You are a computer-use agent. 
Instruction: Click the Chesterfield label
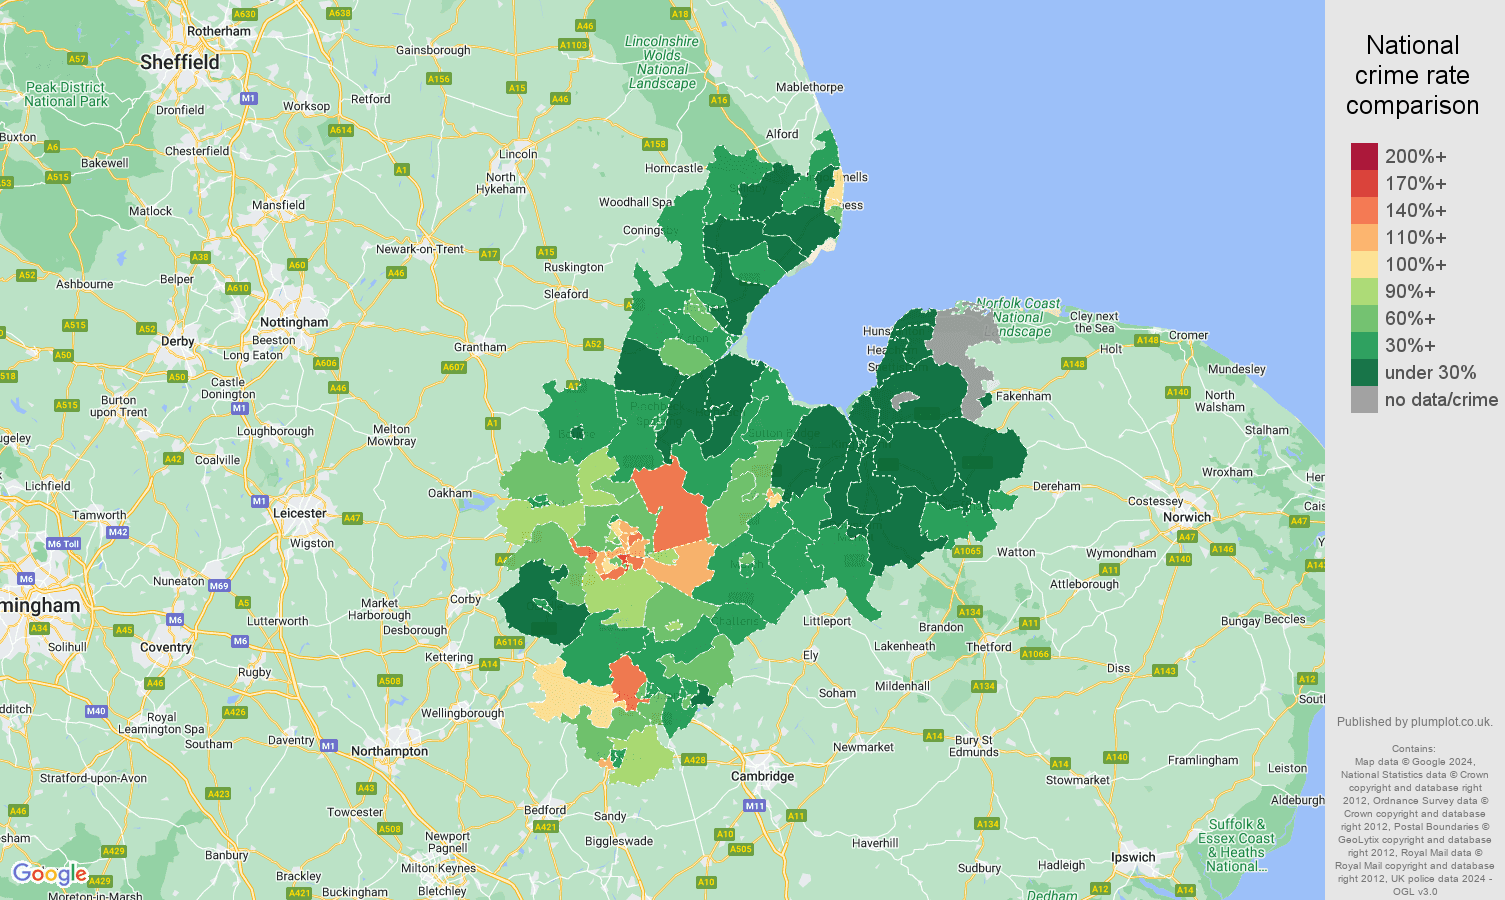pyautogui.click(x=197, y=151)
